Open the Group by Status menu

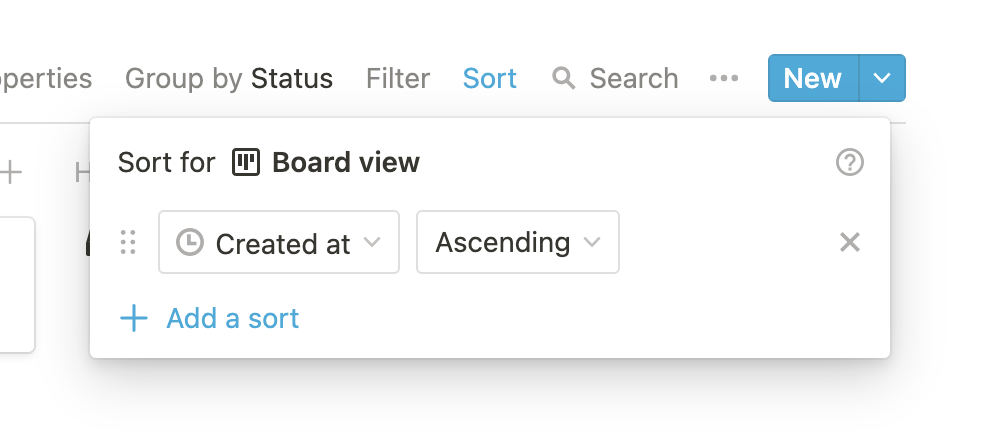pos(229,78)
